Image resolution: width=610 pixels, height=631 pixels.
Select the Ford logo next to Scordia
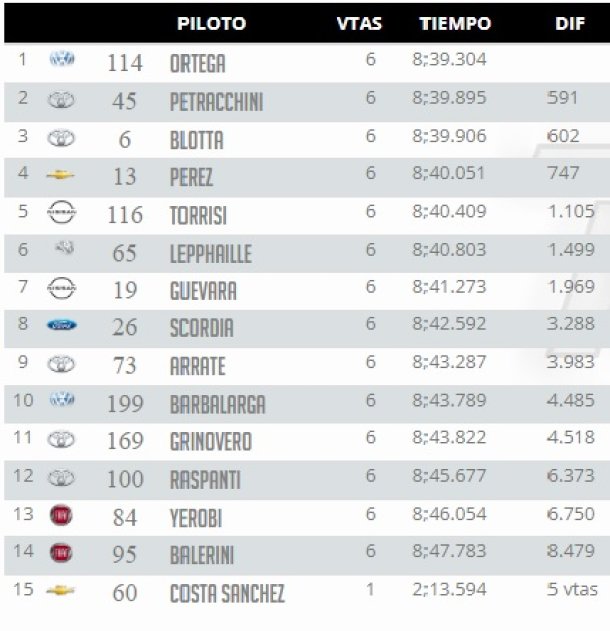(62, 325)
